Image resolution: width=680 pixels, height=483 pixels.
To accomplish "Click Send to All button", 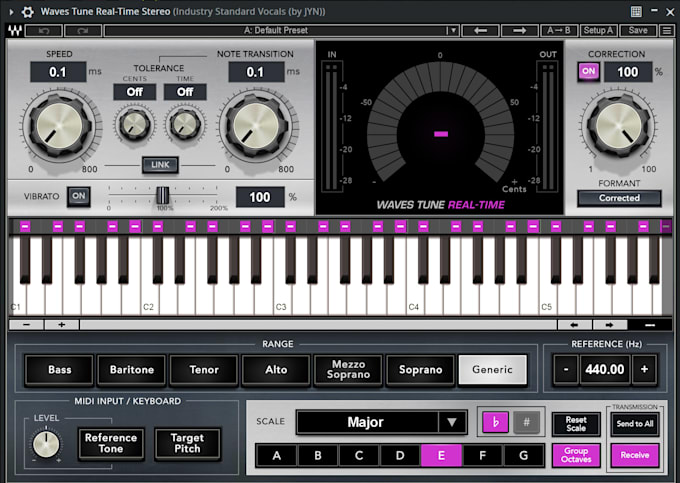I will 635,424.
